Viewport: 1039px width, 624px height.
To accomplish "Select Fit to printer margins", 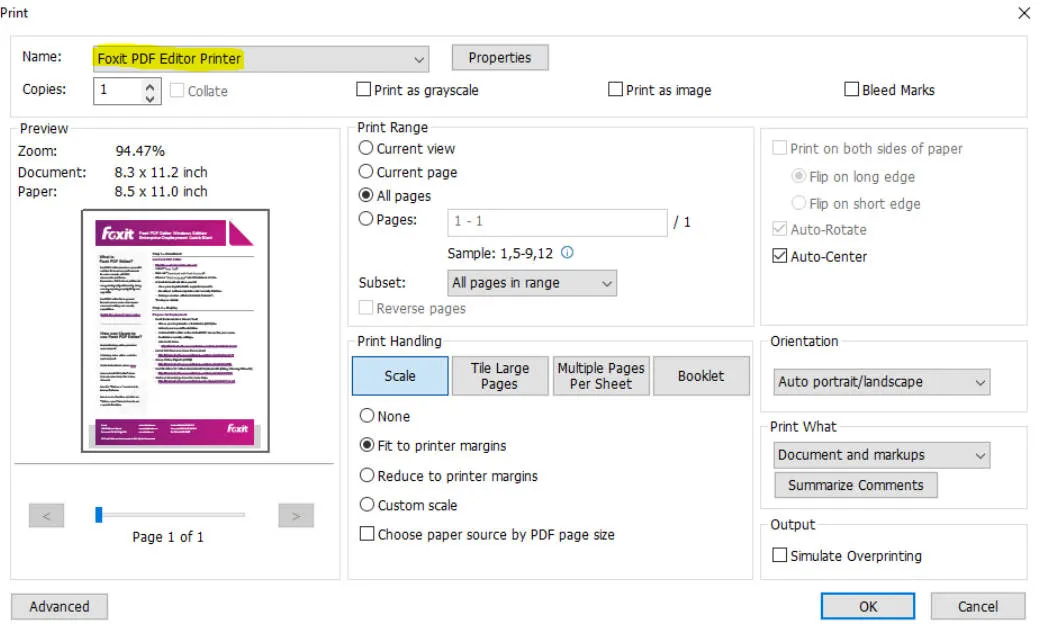I will click(366, 445).
